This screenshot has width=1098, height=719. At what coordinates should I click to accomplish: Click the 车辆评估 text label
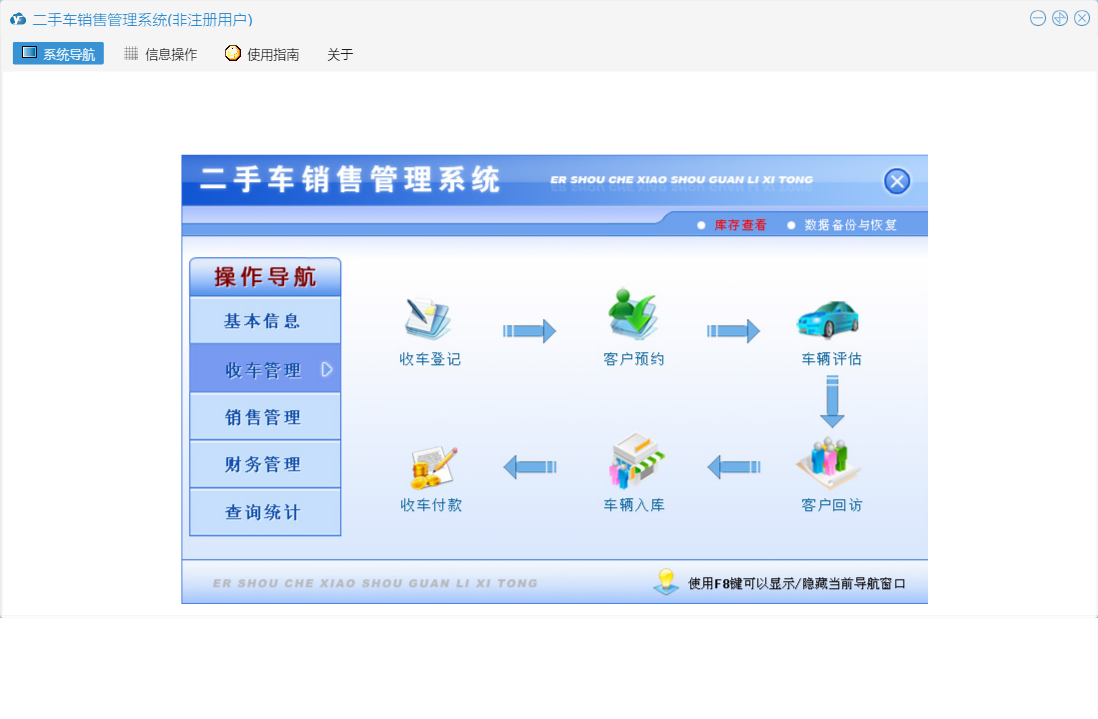click(x=831, y=359)
